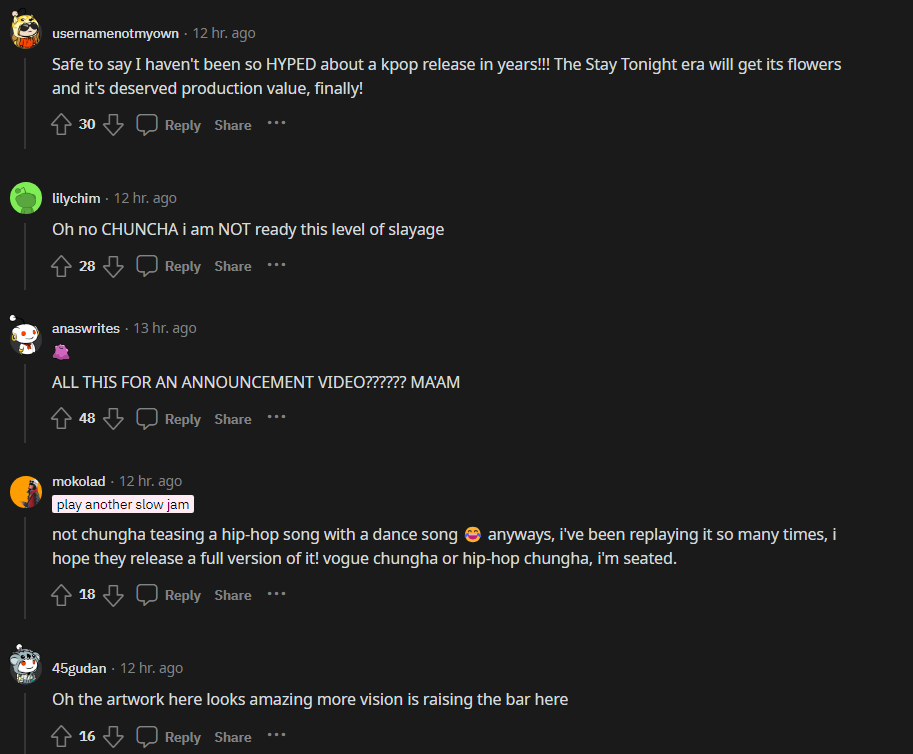Open more options on usernamenotmyown's comment
Screen dimensions: 913x754
point(277,123)
